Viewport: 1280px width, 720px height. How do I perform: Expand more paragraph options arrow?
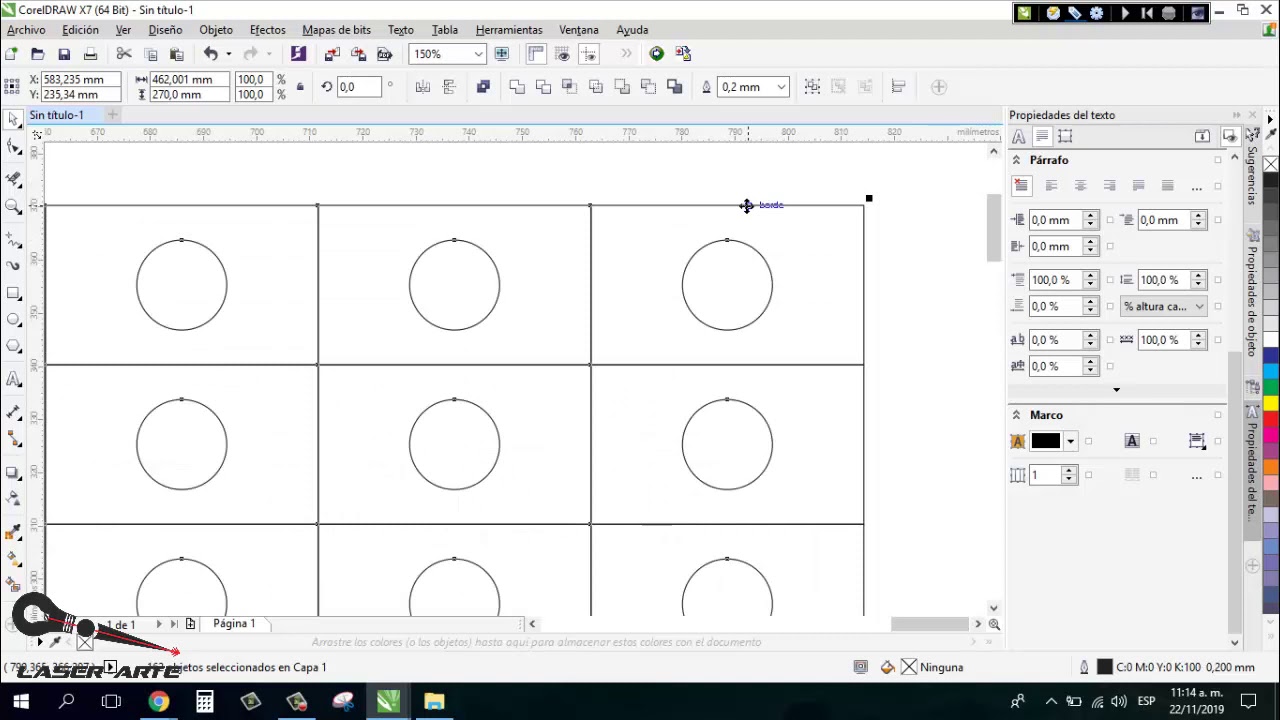[x=1116, y=390]
